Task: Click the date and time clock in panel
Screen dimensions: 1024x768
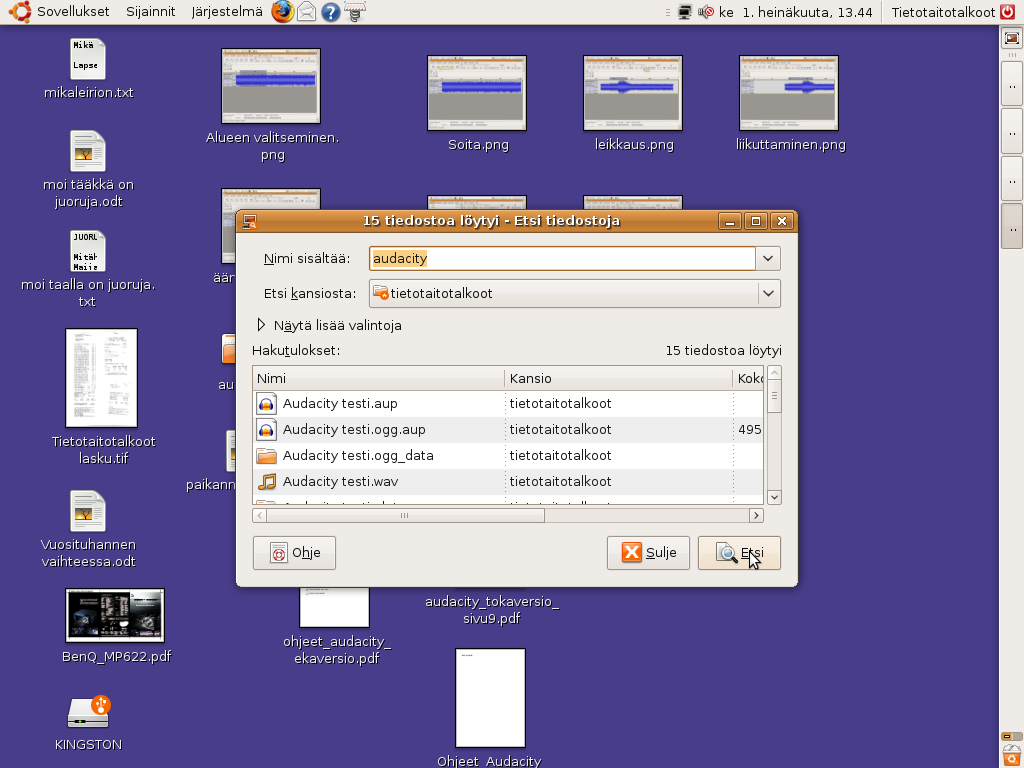Action: click(796, 12)
